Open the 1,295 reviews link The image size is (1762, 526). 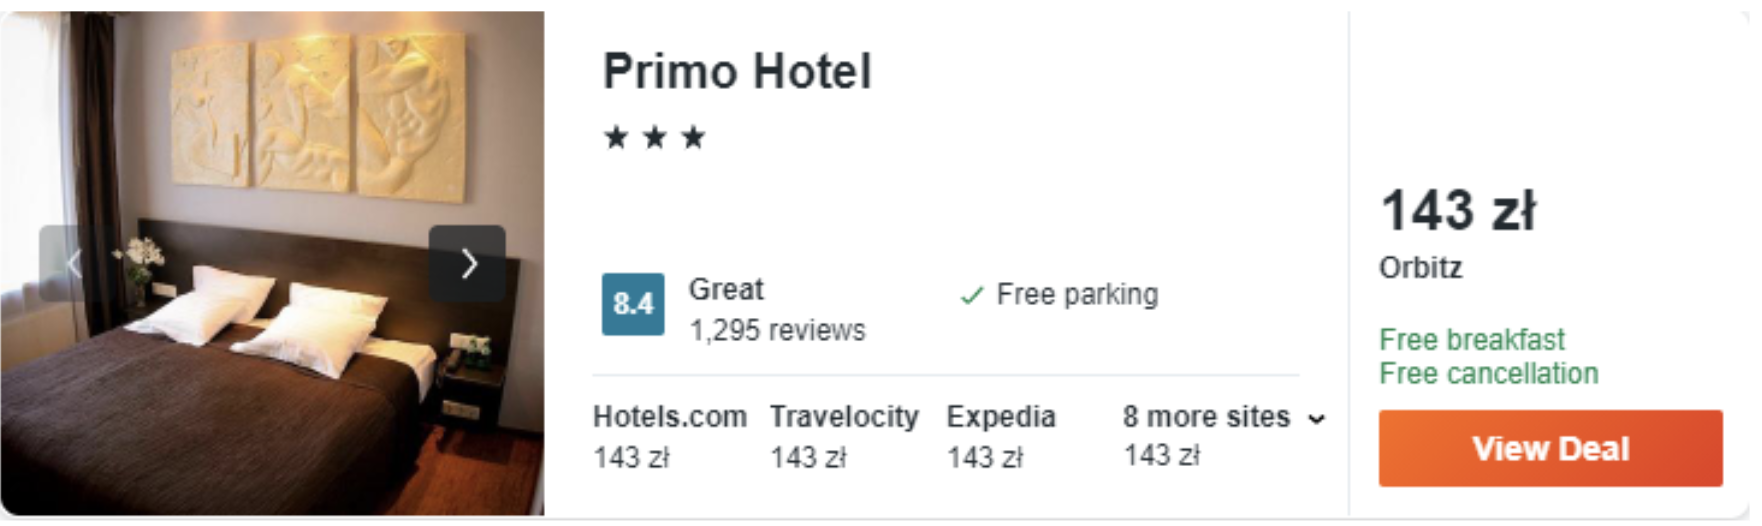777,331
